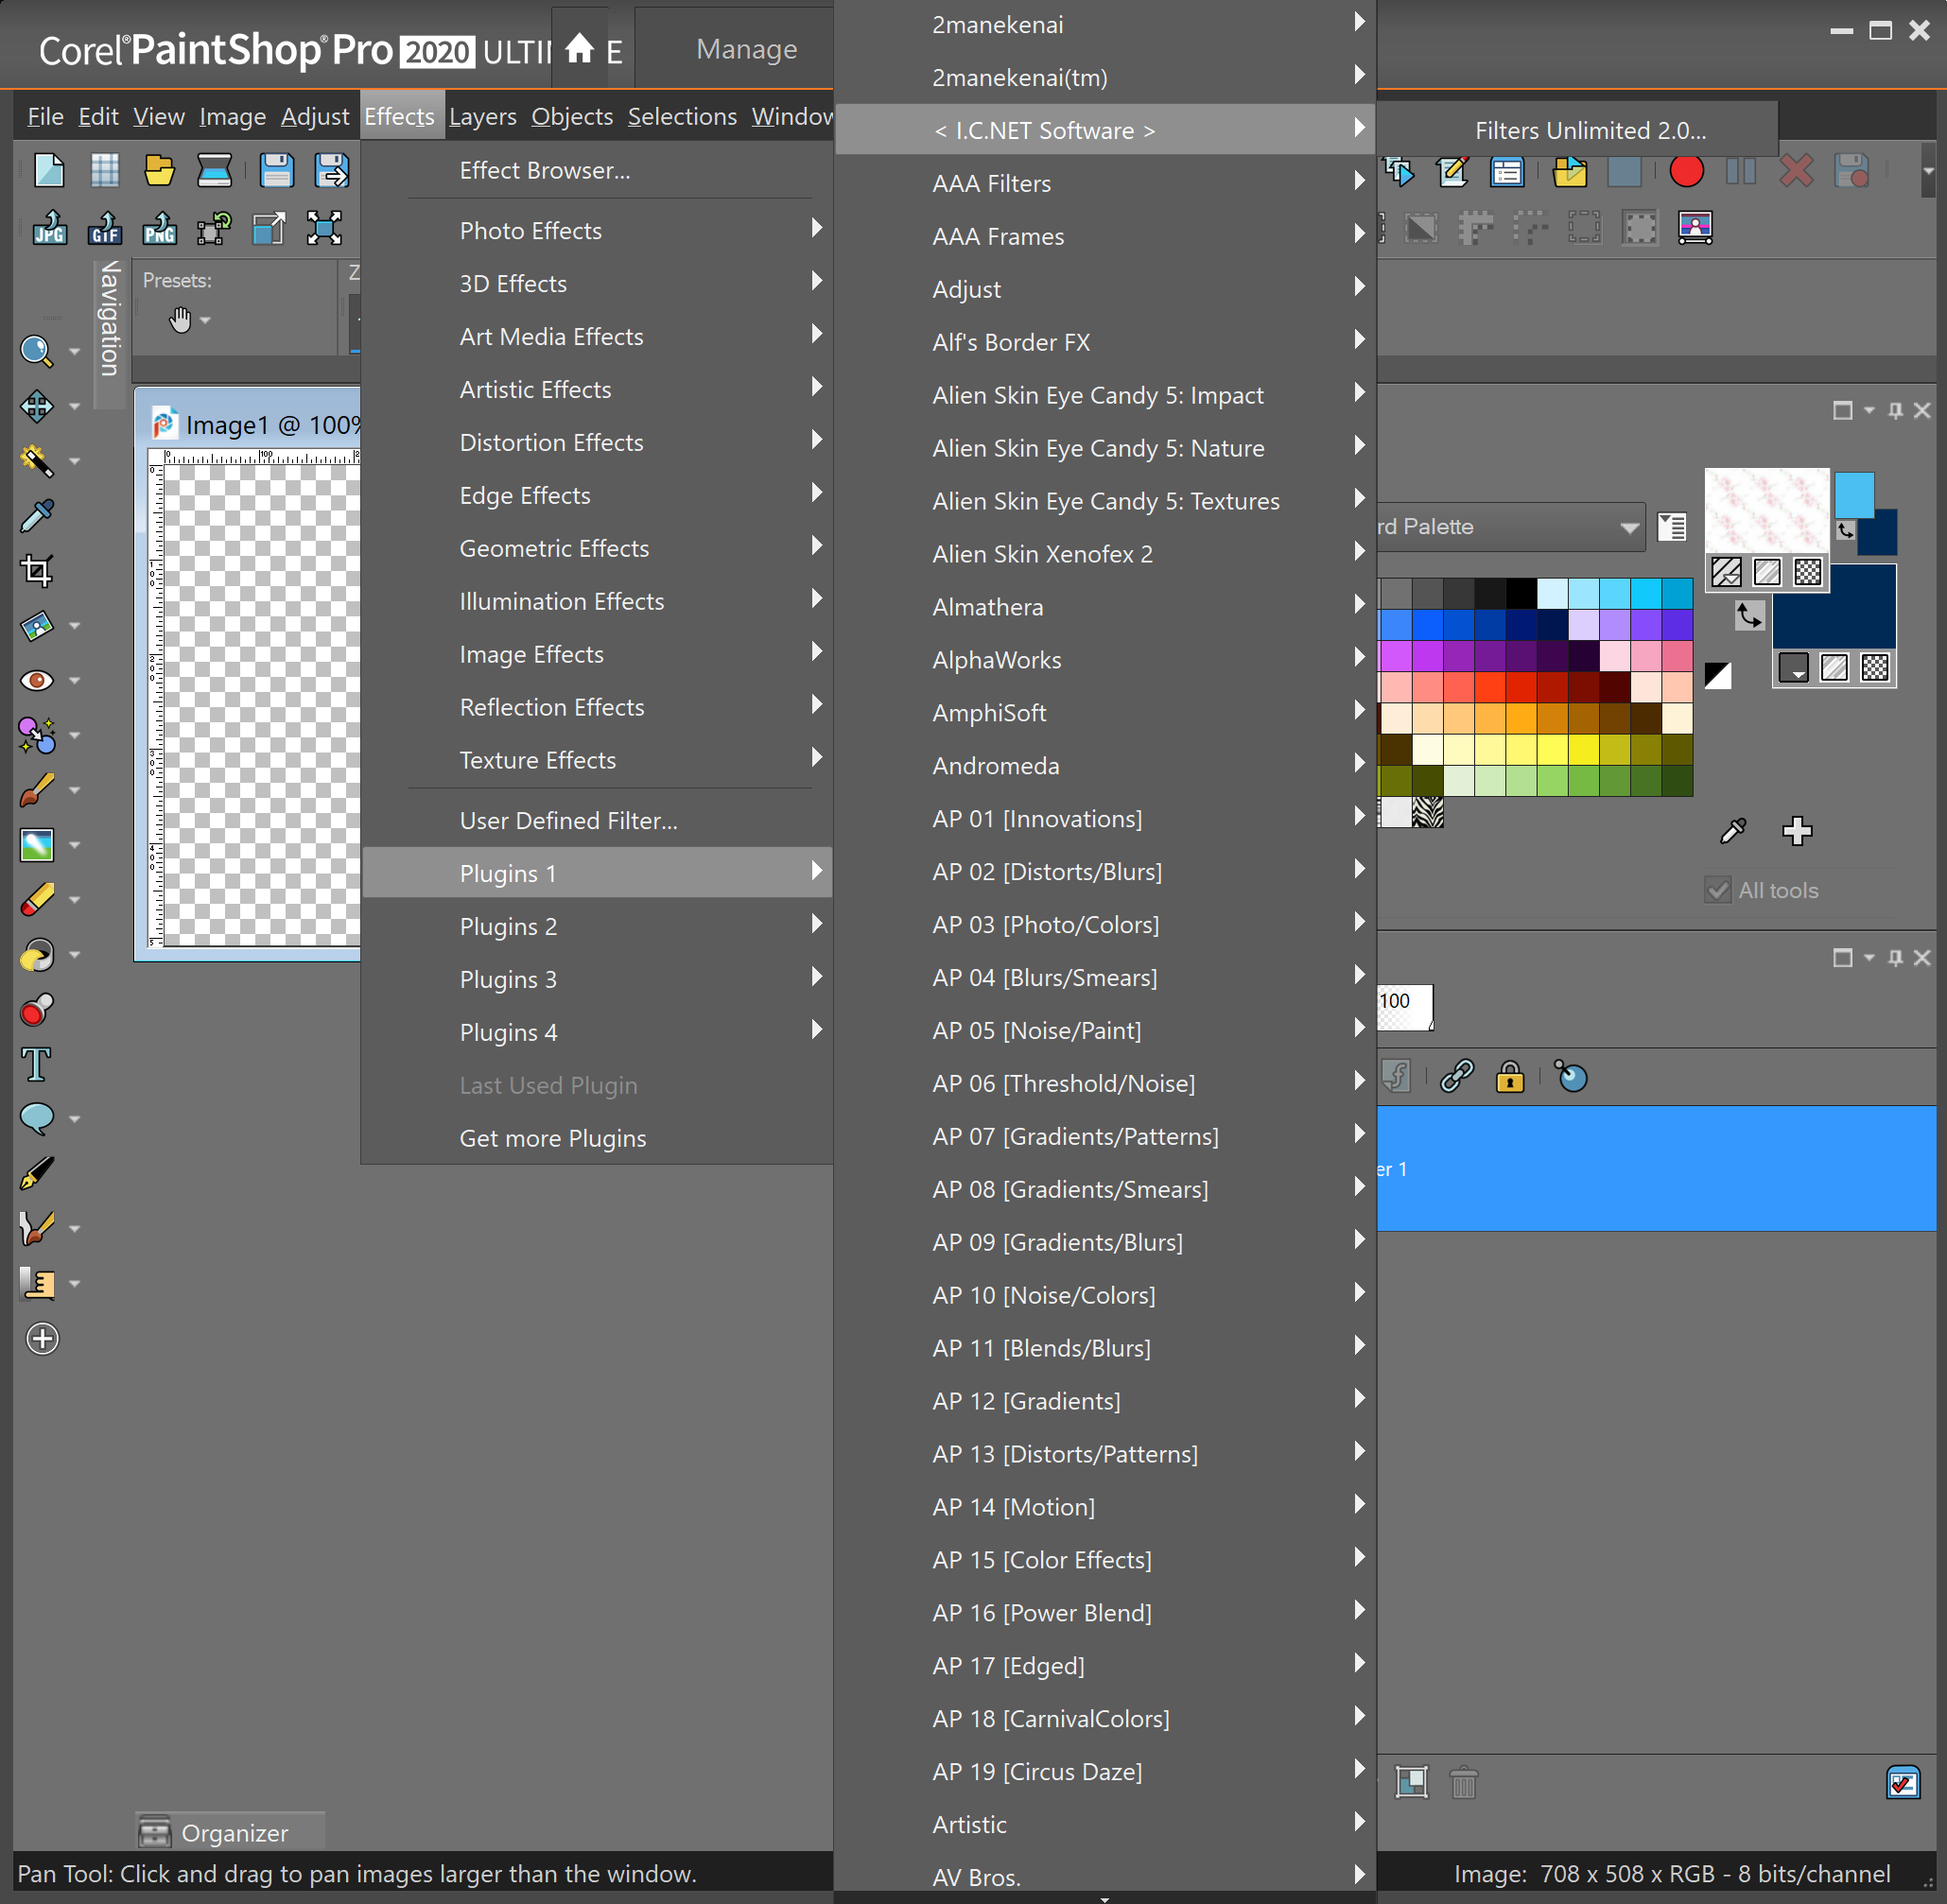Select the Crop tool
1947x1904 pixels.
pyautogui.click(x=37, y=570)
